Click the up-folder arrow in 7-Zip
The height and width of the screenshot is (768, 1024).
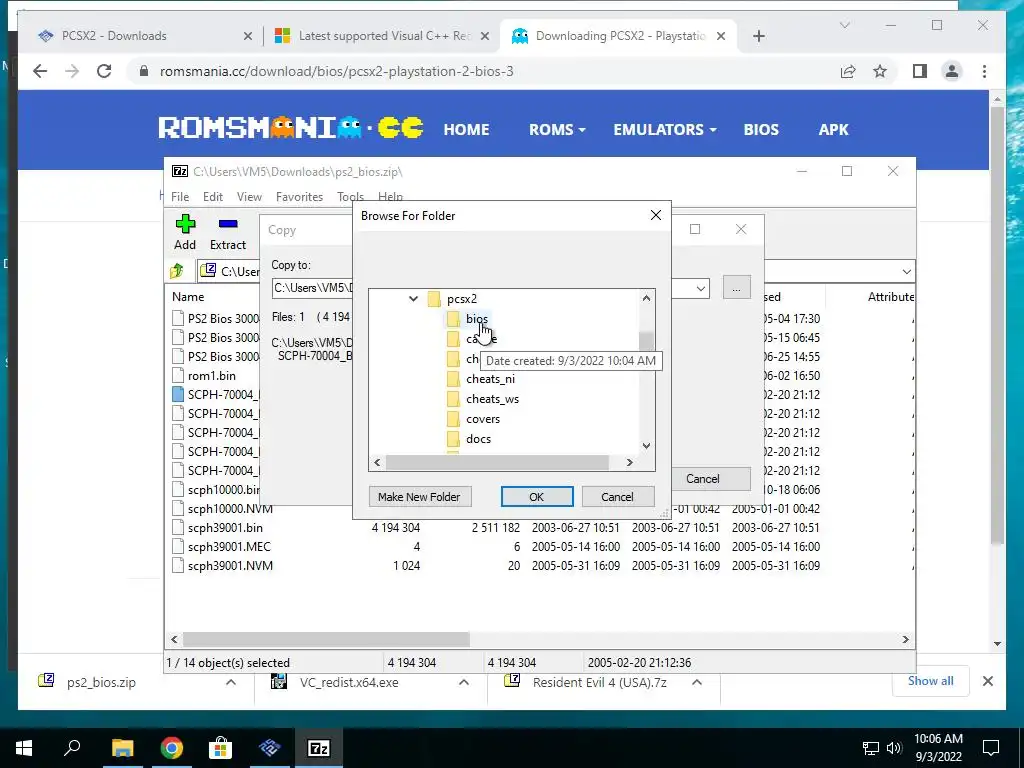176,270
